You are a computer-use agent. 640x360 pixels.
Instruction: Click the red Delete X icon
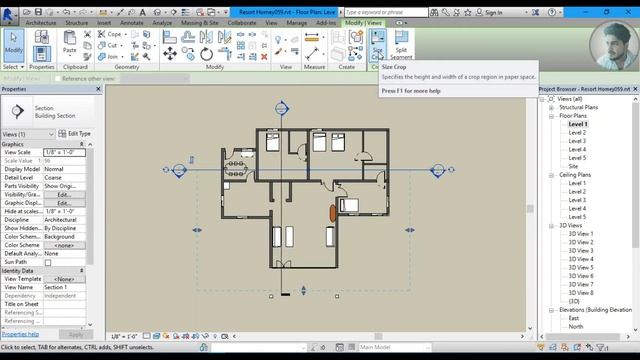(x=264, y=57)
